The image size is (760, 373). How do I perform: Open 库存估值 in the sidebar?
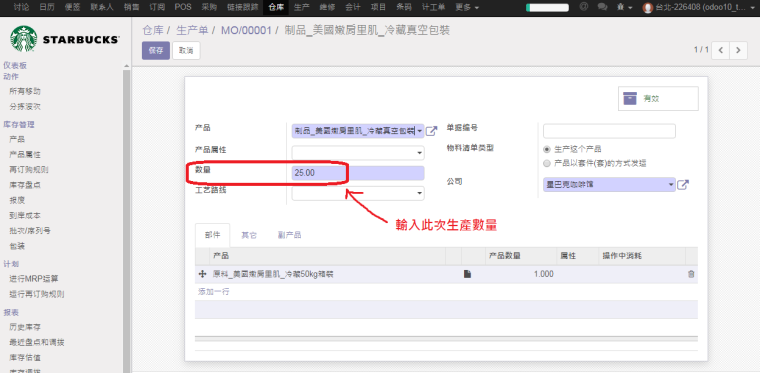click(x=25, y=357)
